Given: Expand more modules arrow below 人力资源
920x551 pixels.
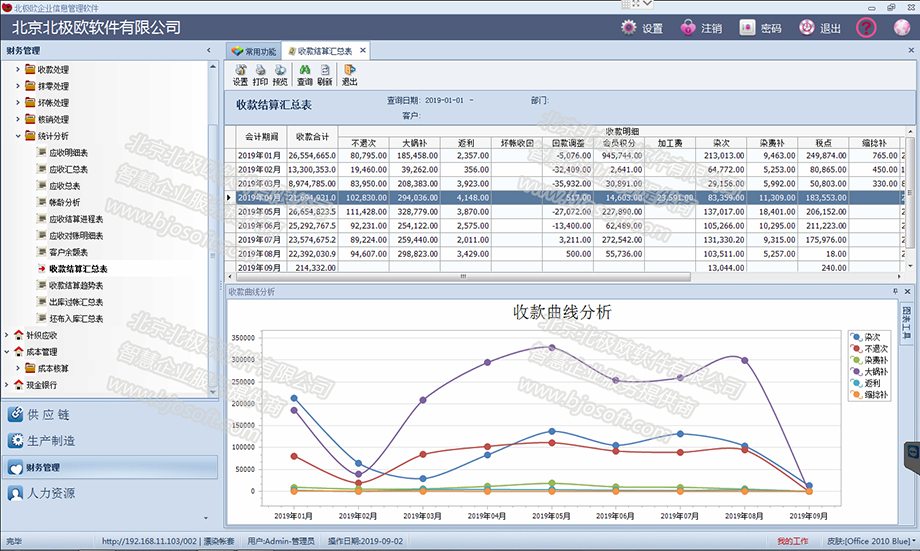Looking at the screenshot, I should point(206,518).
